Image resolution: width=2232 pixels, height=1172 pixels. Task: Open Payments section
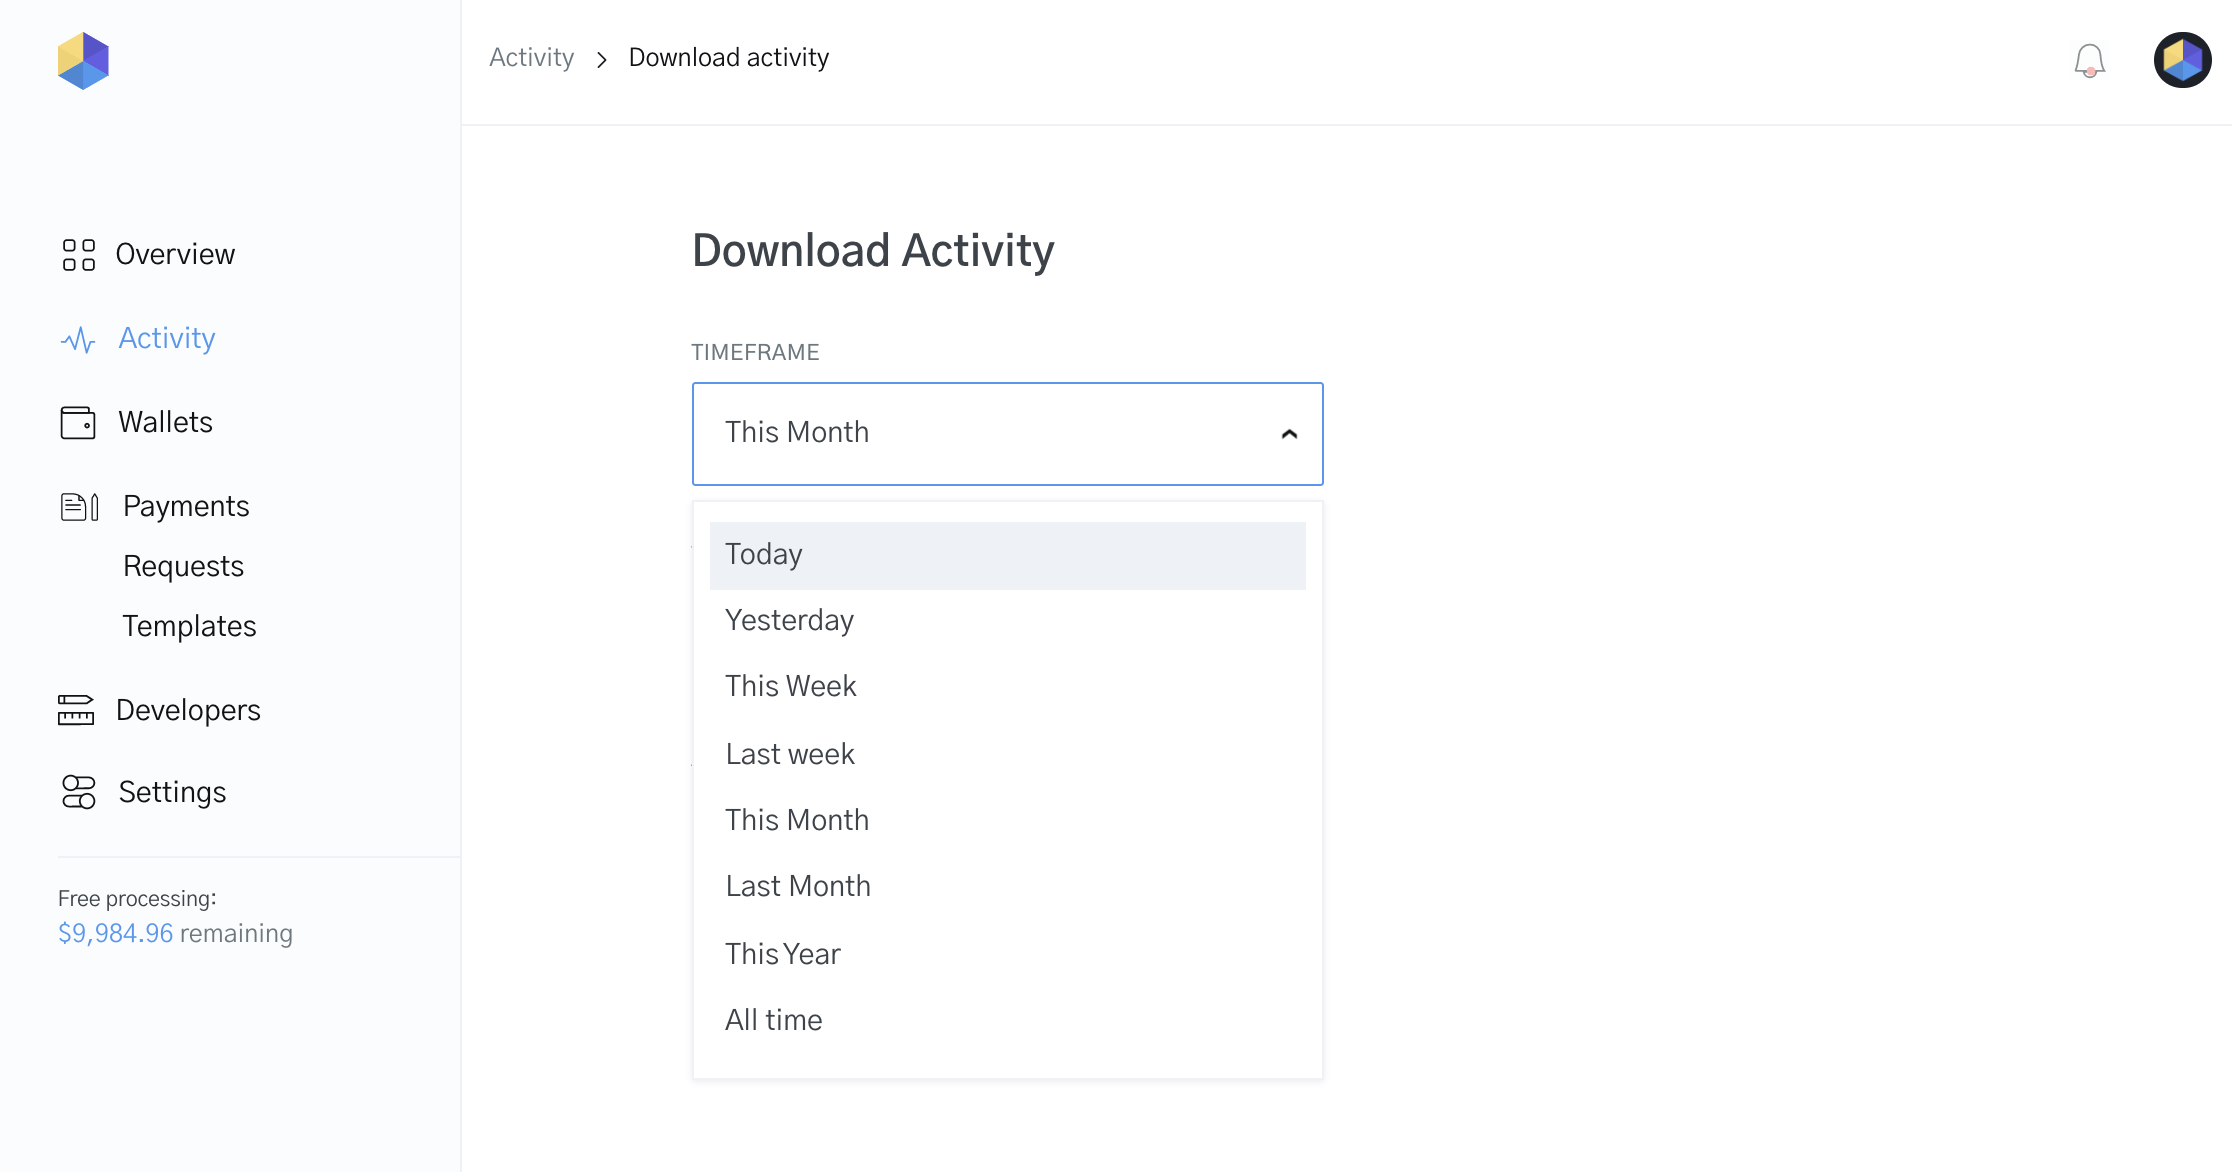pos(186,506)
